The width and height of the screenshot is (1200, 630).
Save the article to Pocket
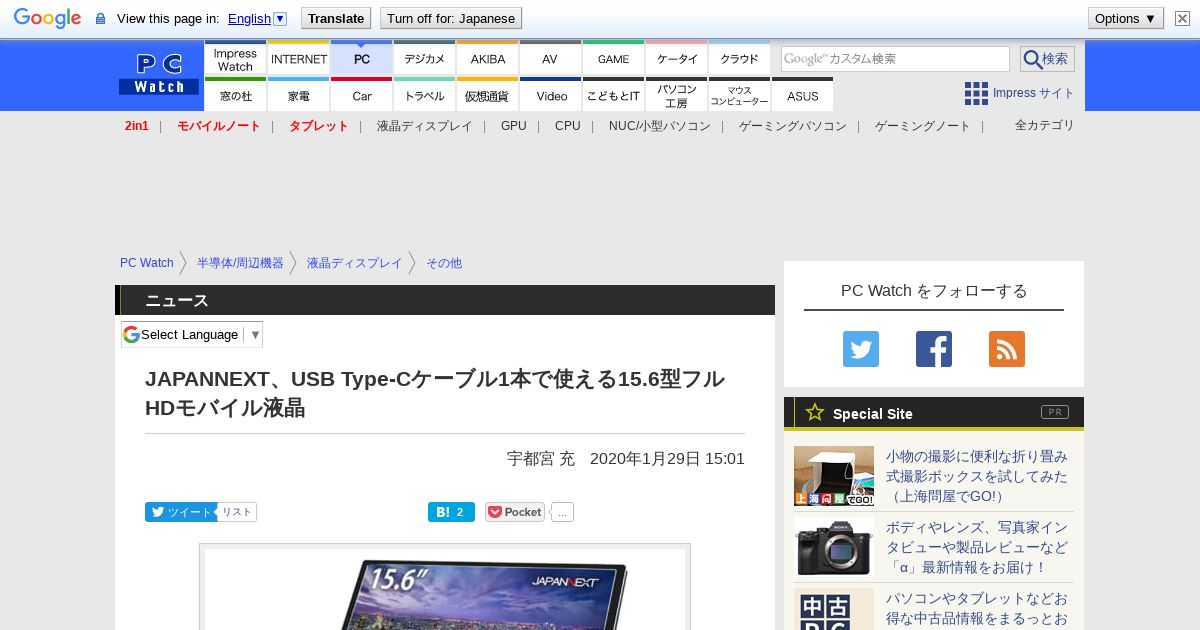tap(515, 512)
